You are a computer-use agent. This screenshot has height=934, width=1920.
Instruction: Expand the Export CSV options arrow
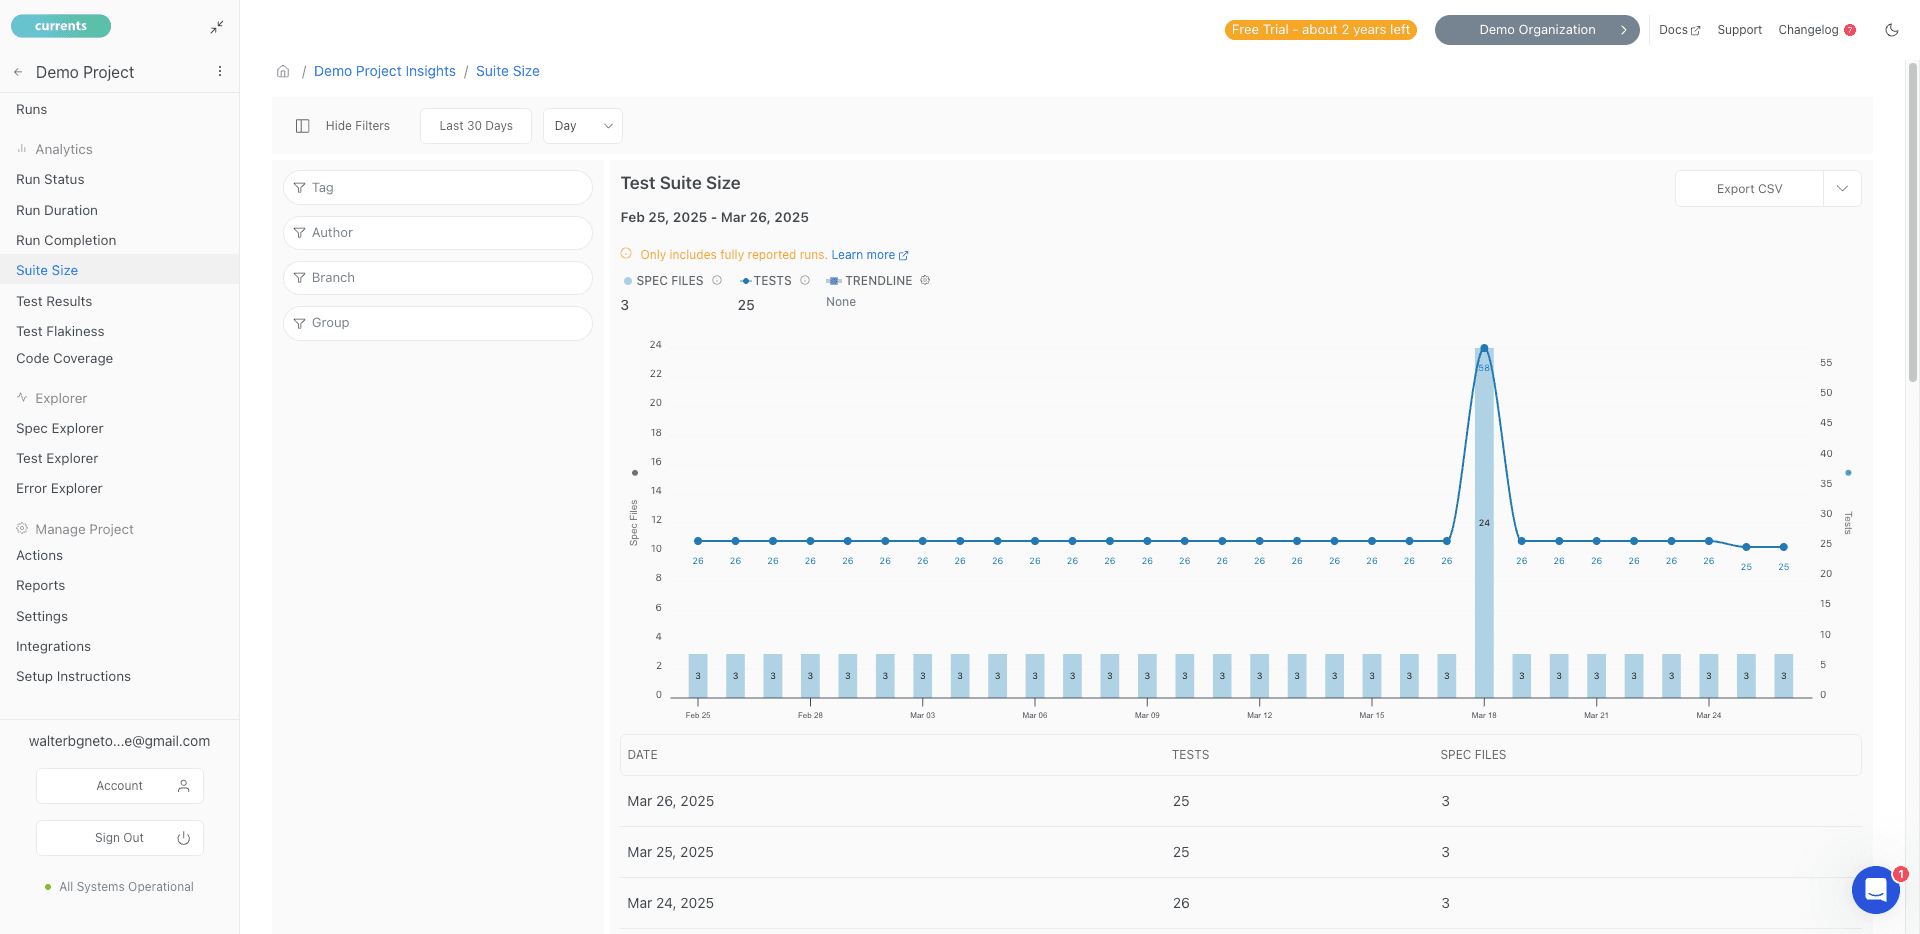[x=1842, y=189]
